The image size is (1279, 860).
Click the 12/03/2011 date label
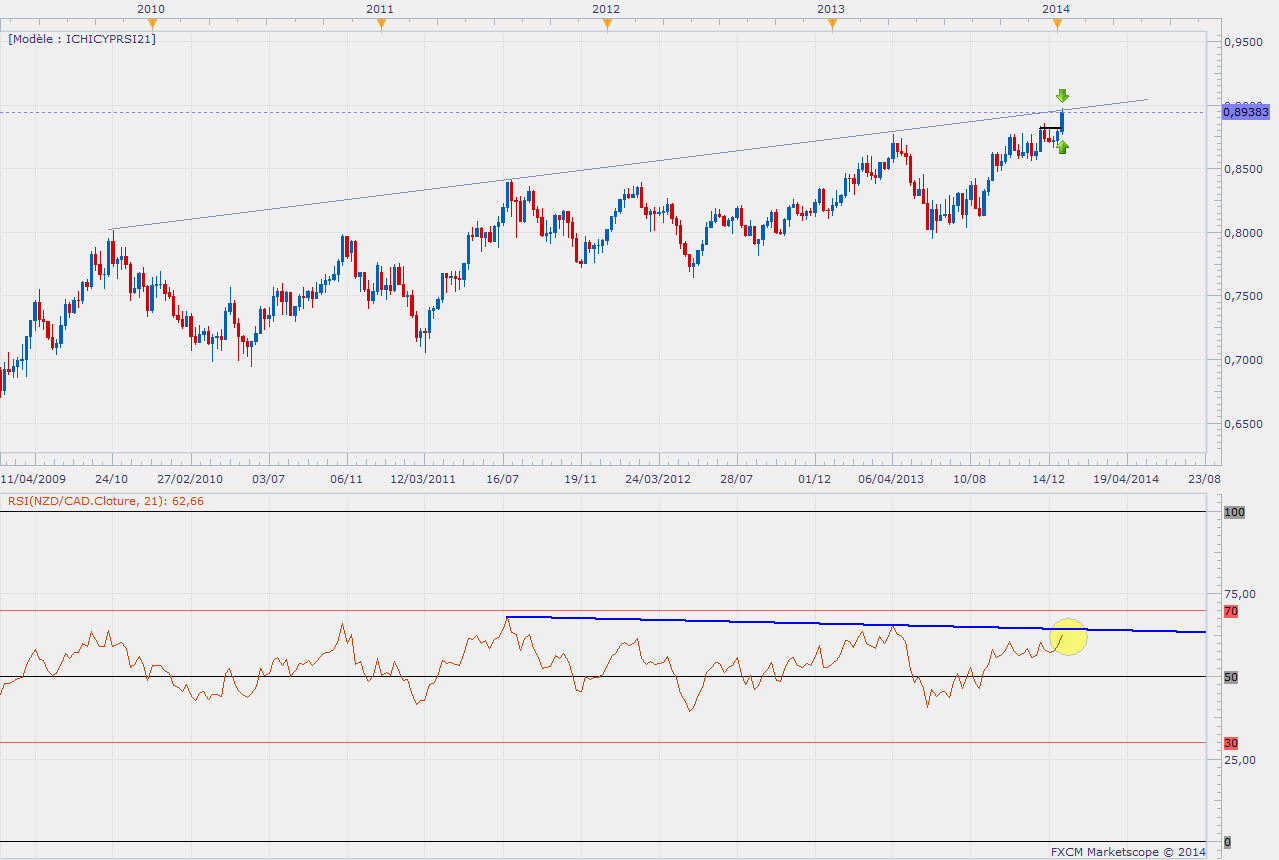(x=423, y=479)
